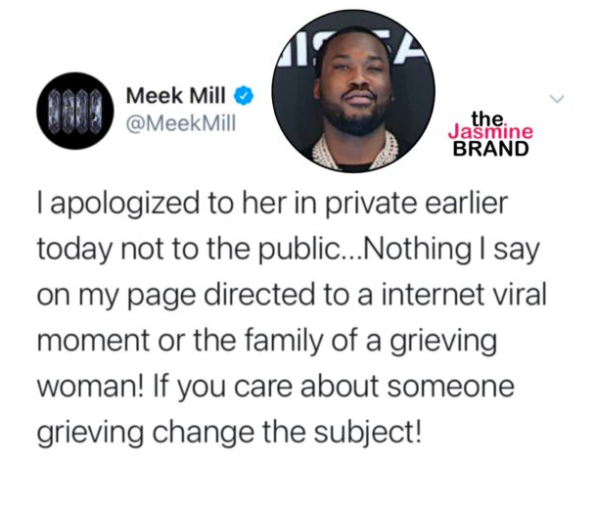The width and height of the screenshot is (595, 512).
Task: Select final line "grieving change the subject!"
Action: point(229,433)
